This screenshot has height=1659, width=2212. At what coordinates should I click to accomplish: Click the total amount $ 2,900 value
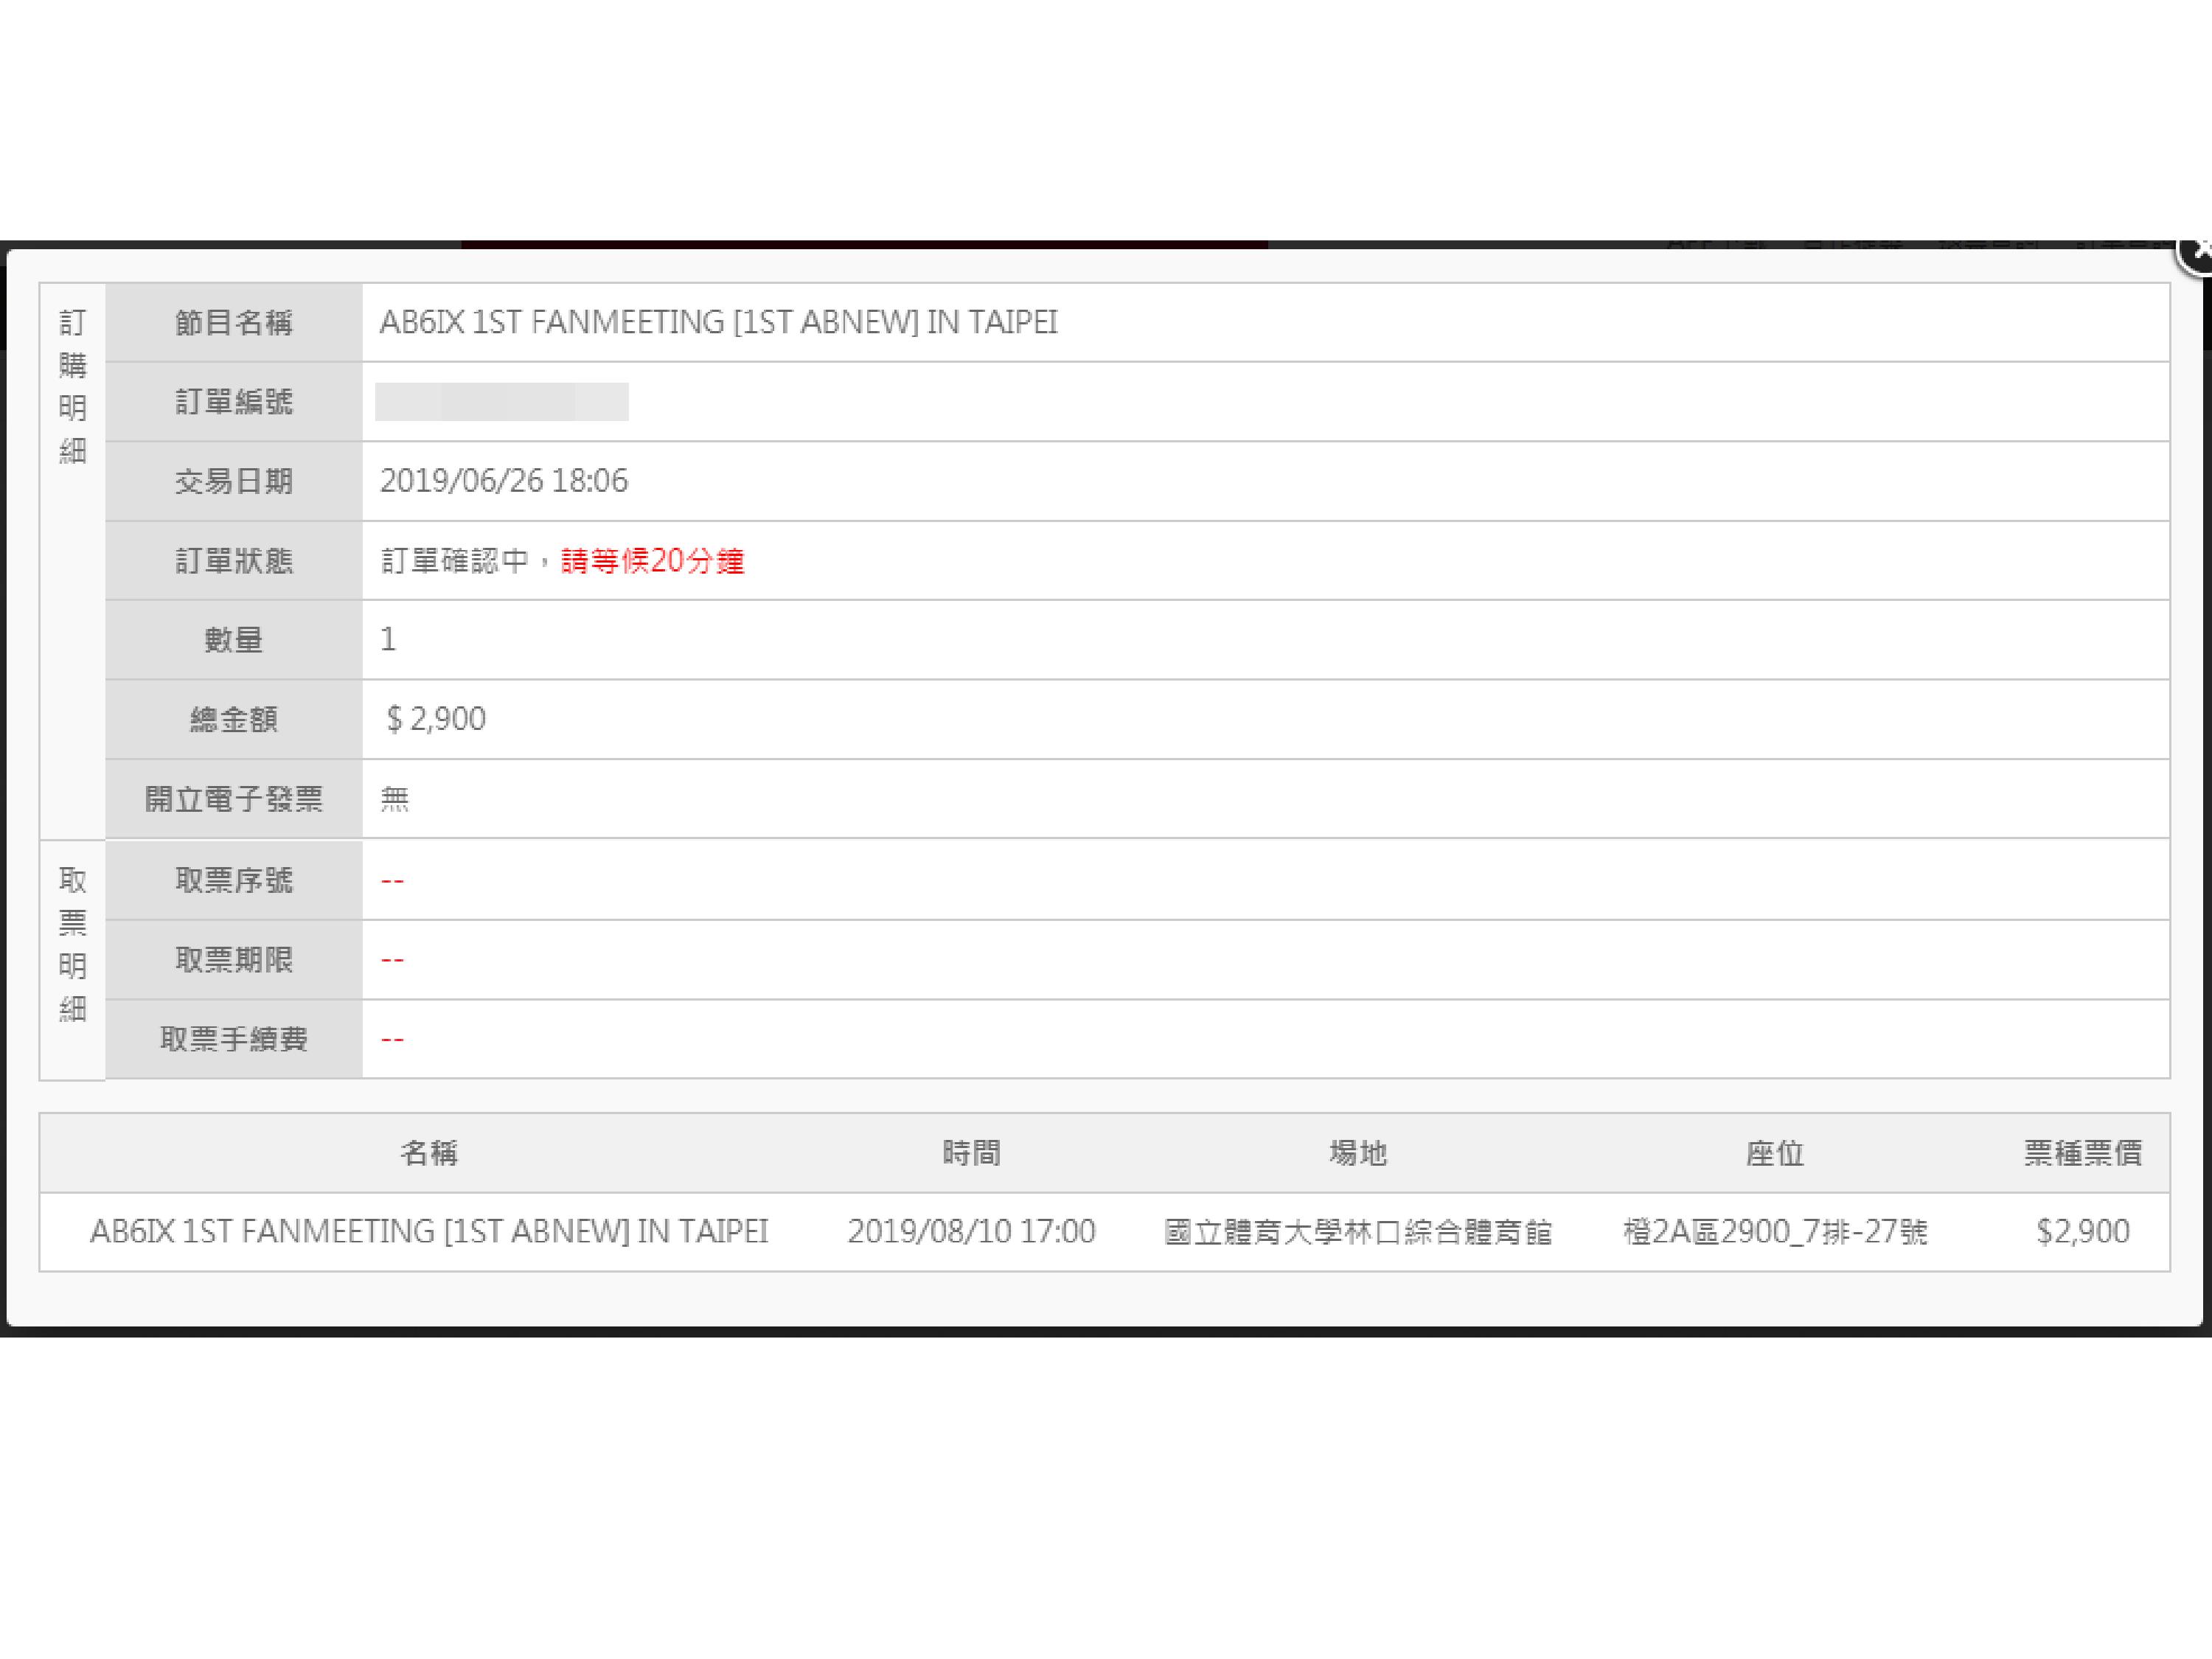(436, 719)
